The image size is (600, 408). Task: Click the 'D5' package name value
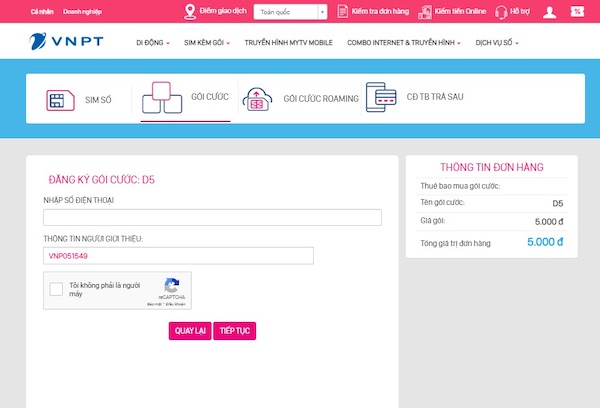pos(558,204)
